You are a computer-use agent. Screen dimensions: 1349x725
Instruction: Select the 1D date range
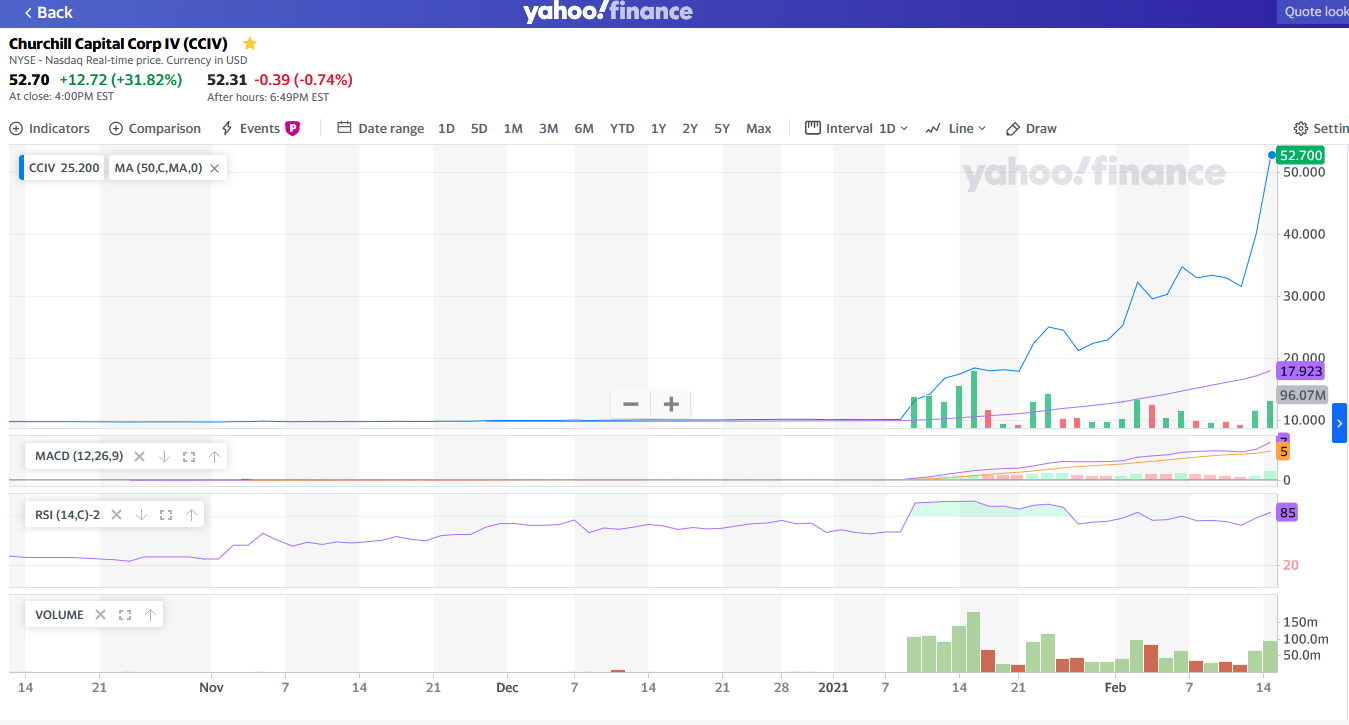446,128
